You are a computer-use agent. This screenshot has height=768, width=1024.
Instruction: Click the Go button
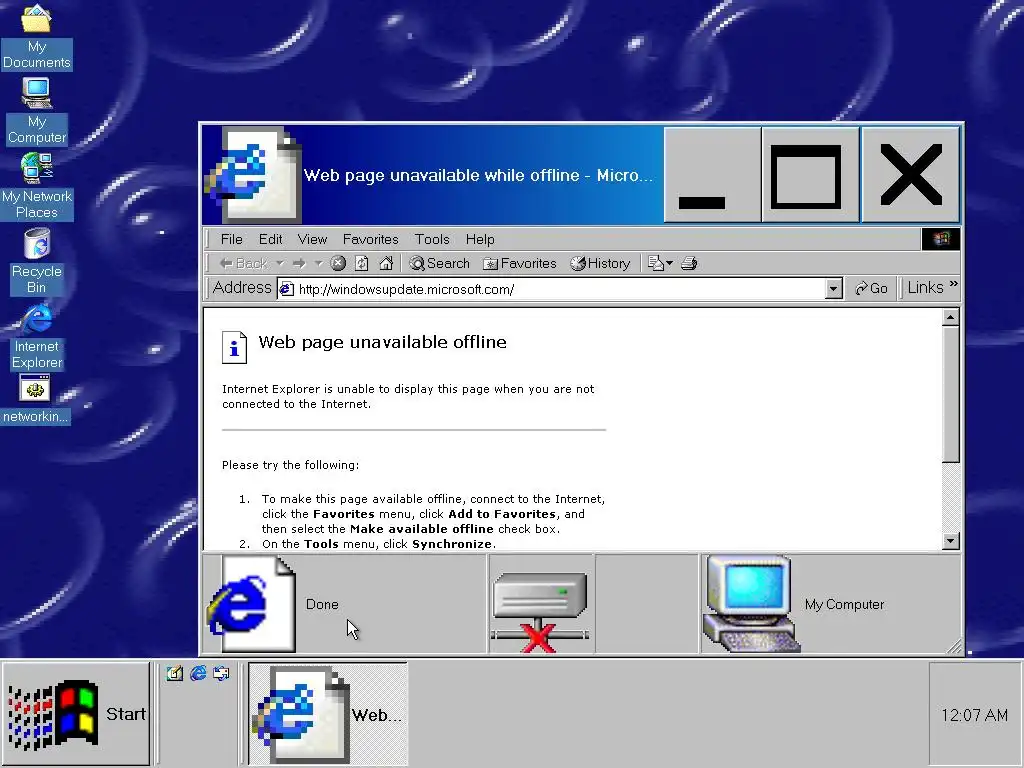871,288
